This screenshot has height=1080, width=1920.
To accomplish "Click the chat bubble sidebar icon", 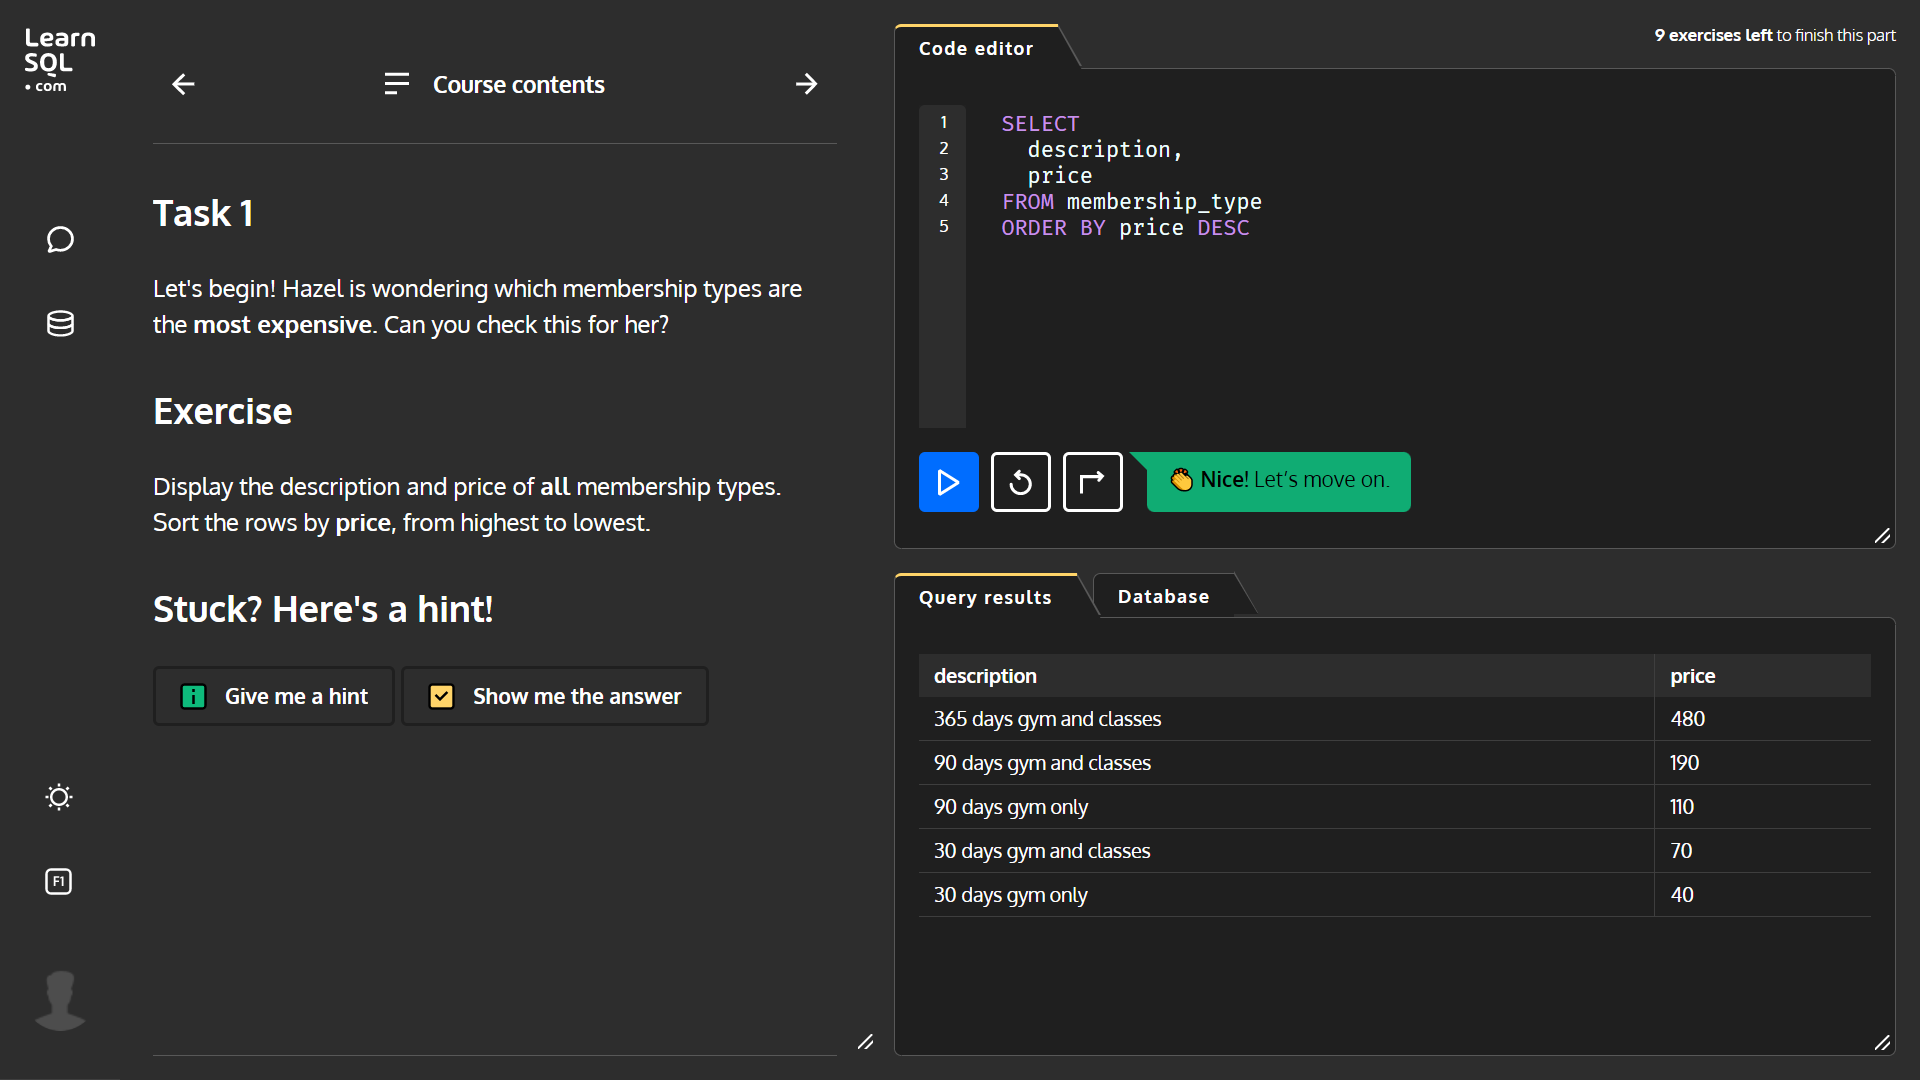I will tap(58, 240).
